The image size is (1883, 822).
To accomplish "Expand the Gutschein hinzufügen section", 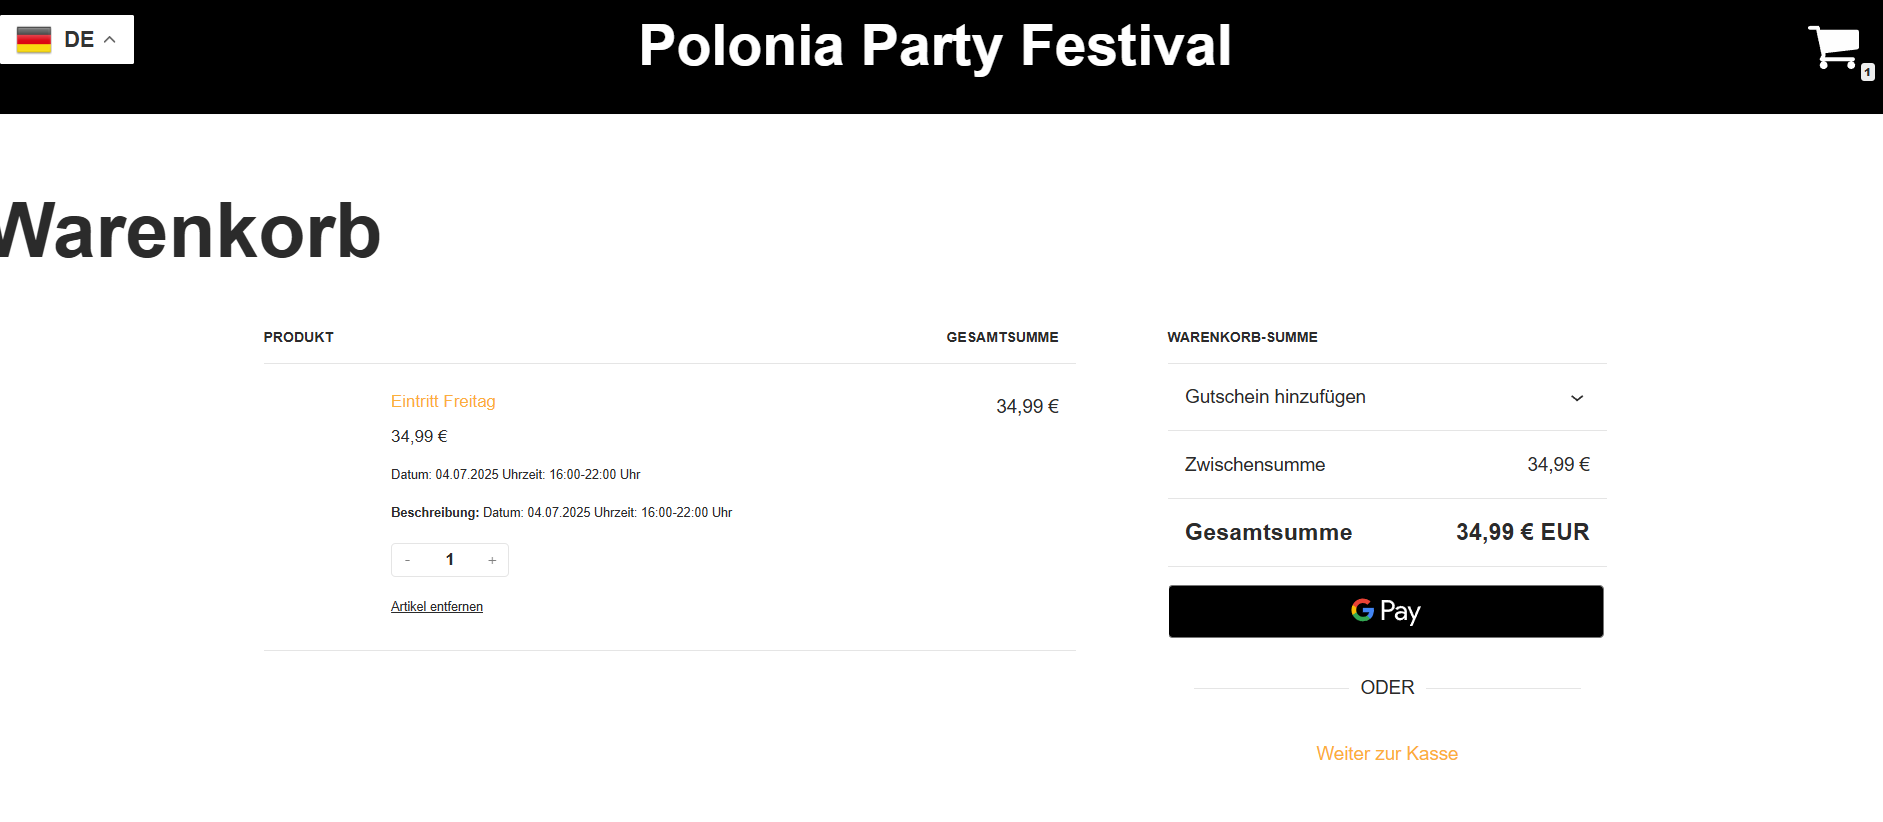I will click(x=1275, y=397).
